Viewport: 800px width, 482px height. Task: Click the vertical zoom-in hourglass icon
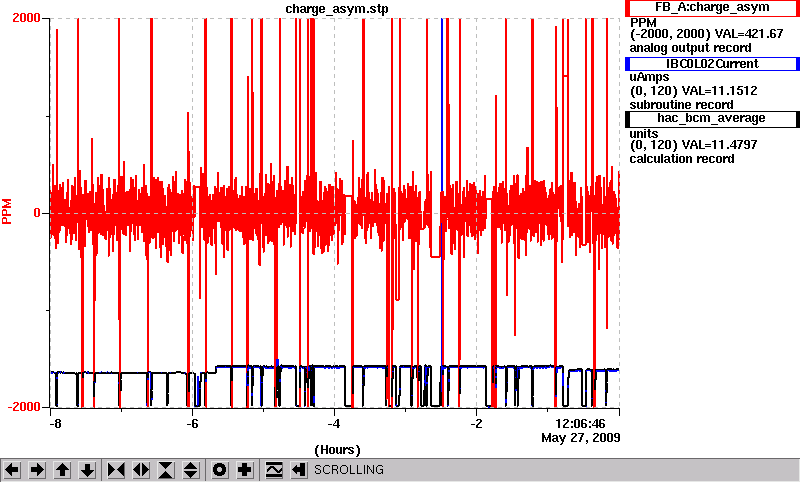[x=166, y=469]
